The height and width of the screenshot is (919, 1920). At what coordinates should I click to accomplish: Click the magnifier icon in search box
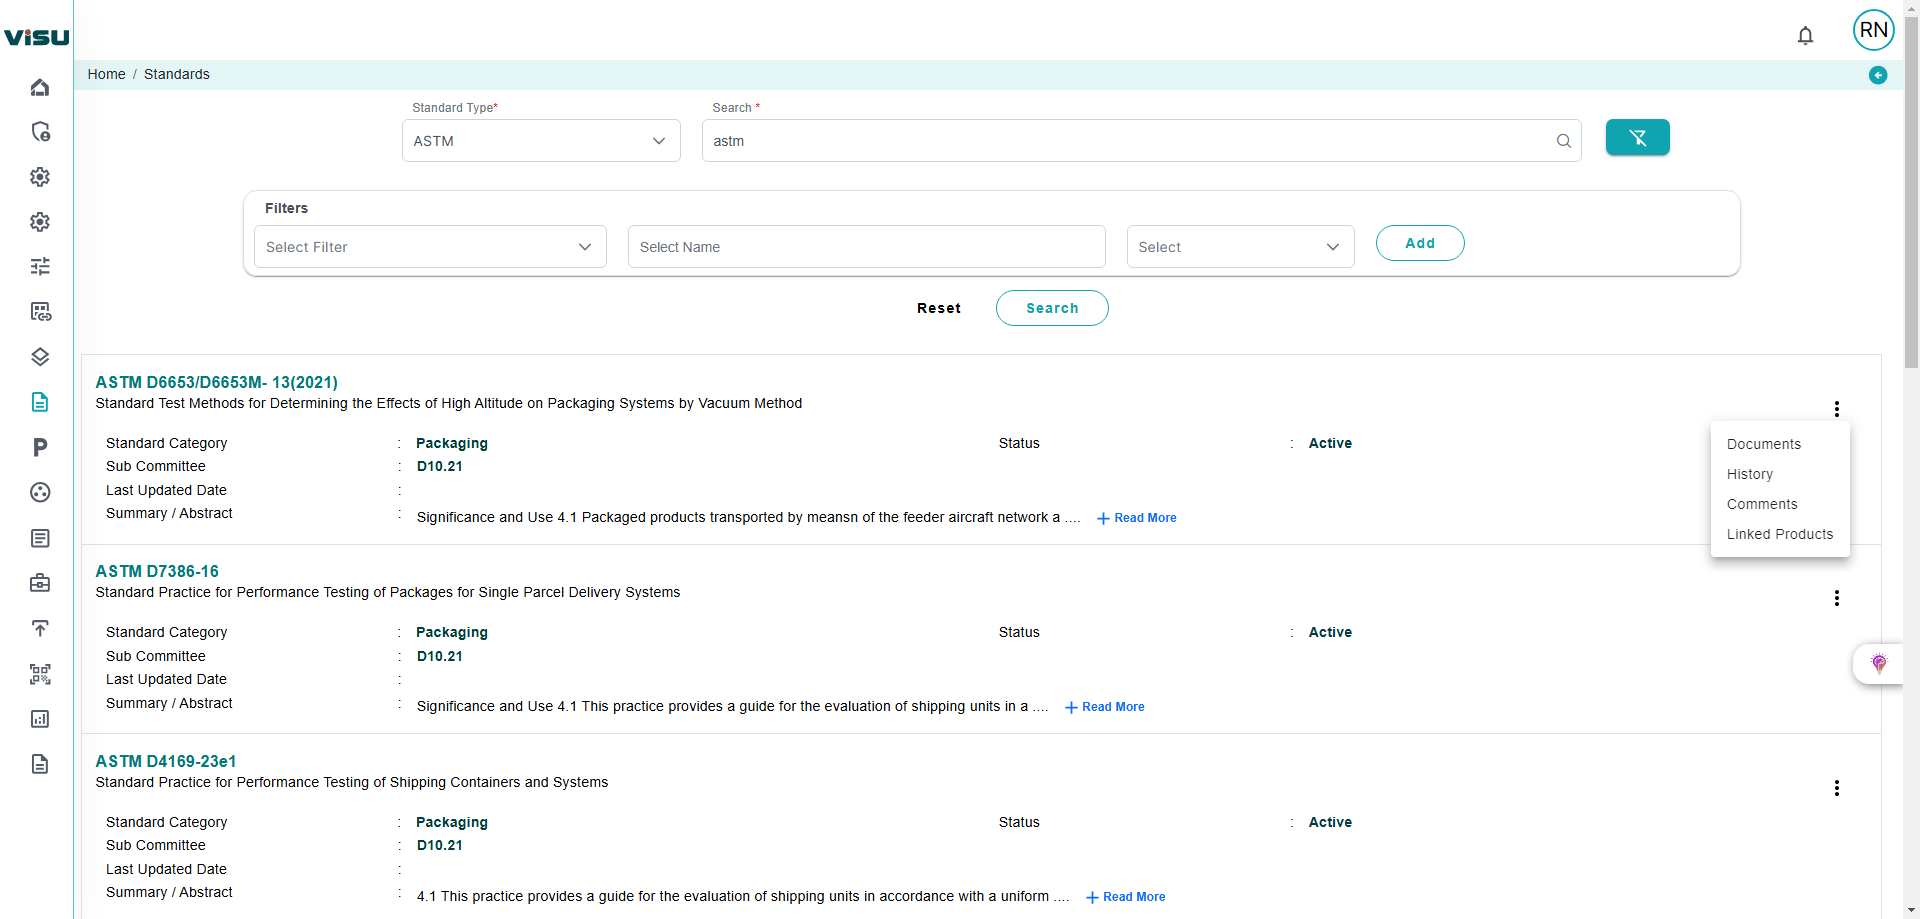pos(1563,141)
